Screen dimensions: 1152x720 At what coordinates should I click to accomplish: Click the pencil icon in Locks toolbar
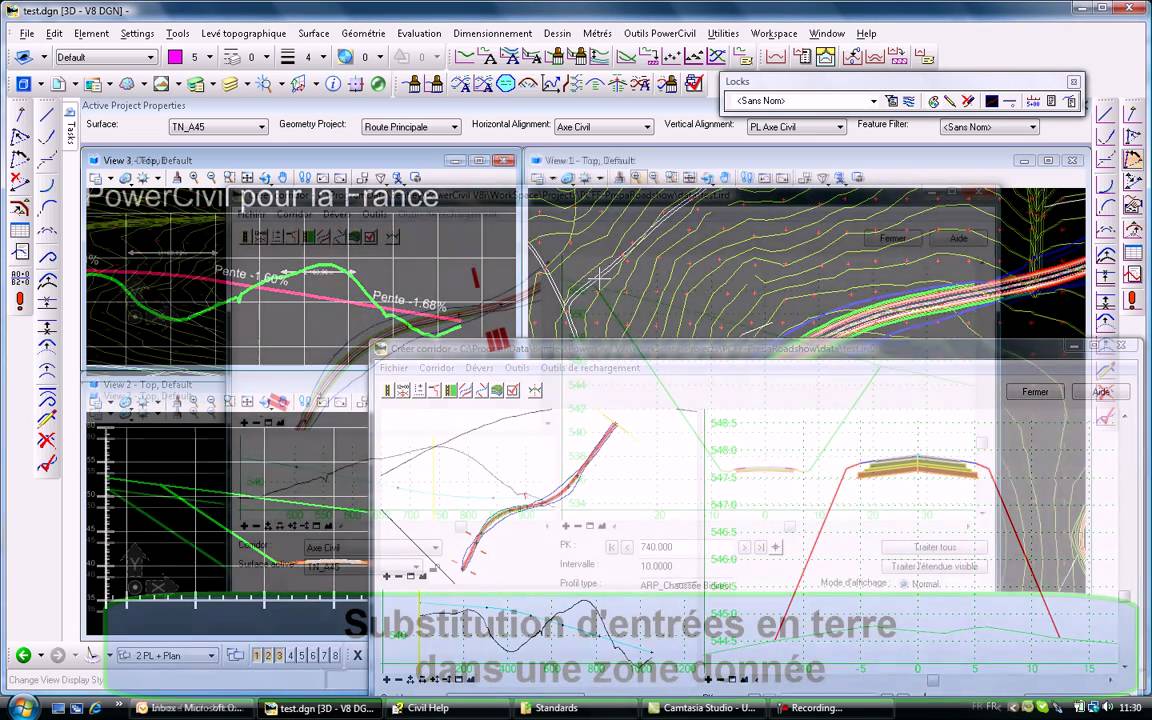coord(950,101)
